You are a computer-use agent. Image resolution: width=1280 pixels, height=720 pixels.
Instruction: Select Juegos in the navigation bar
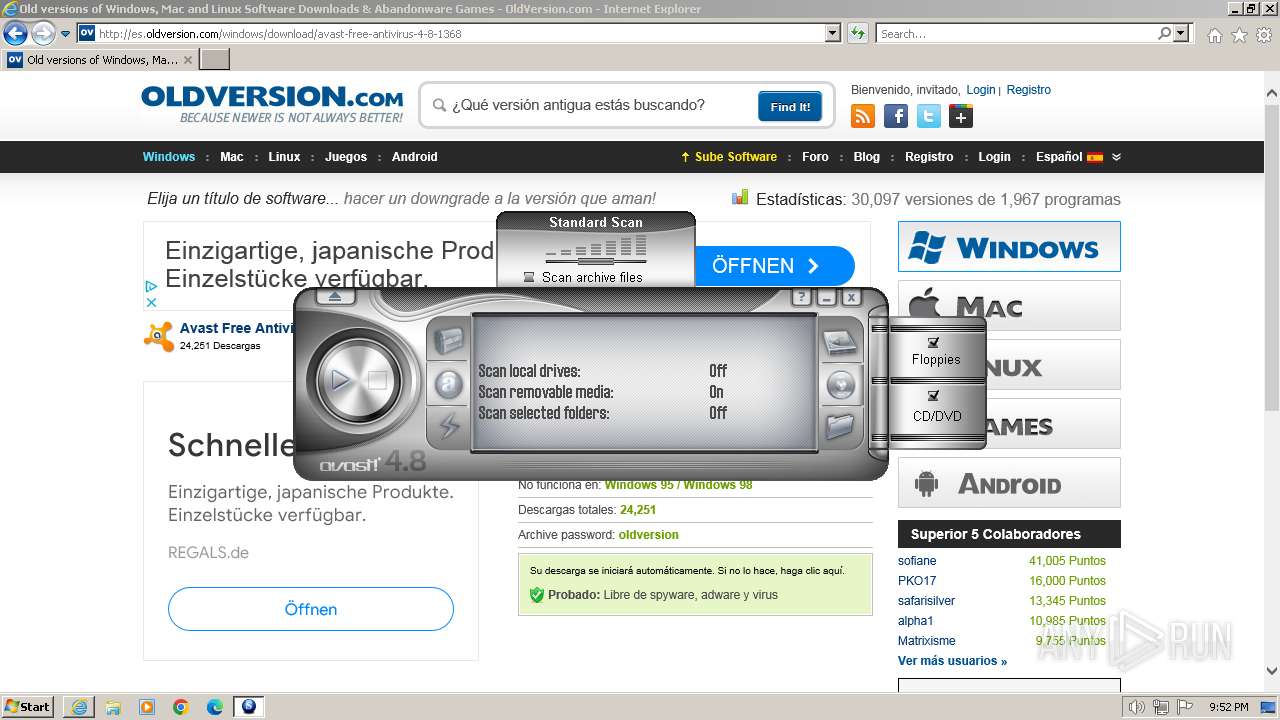tap(346, 157)
